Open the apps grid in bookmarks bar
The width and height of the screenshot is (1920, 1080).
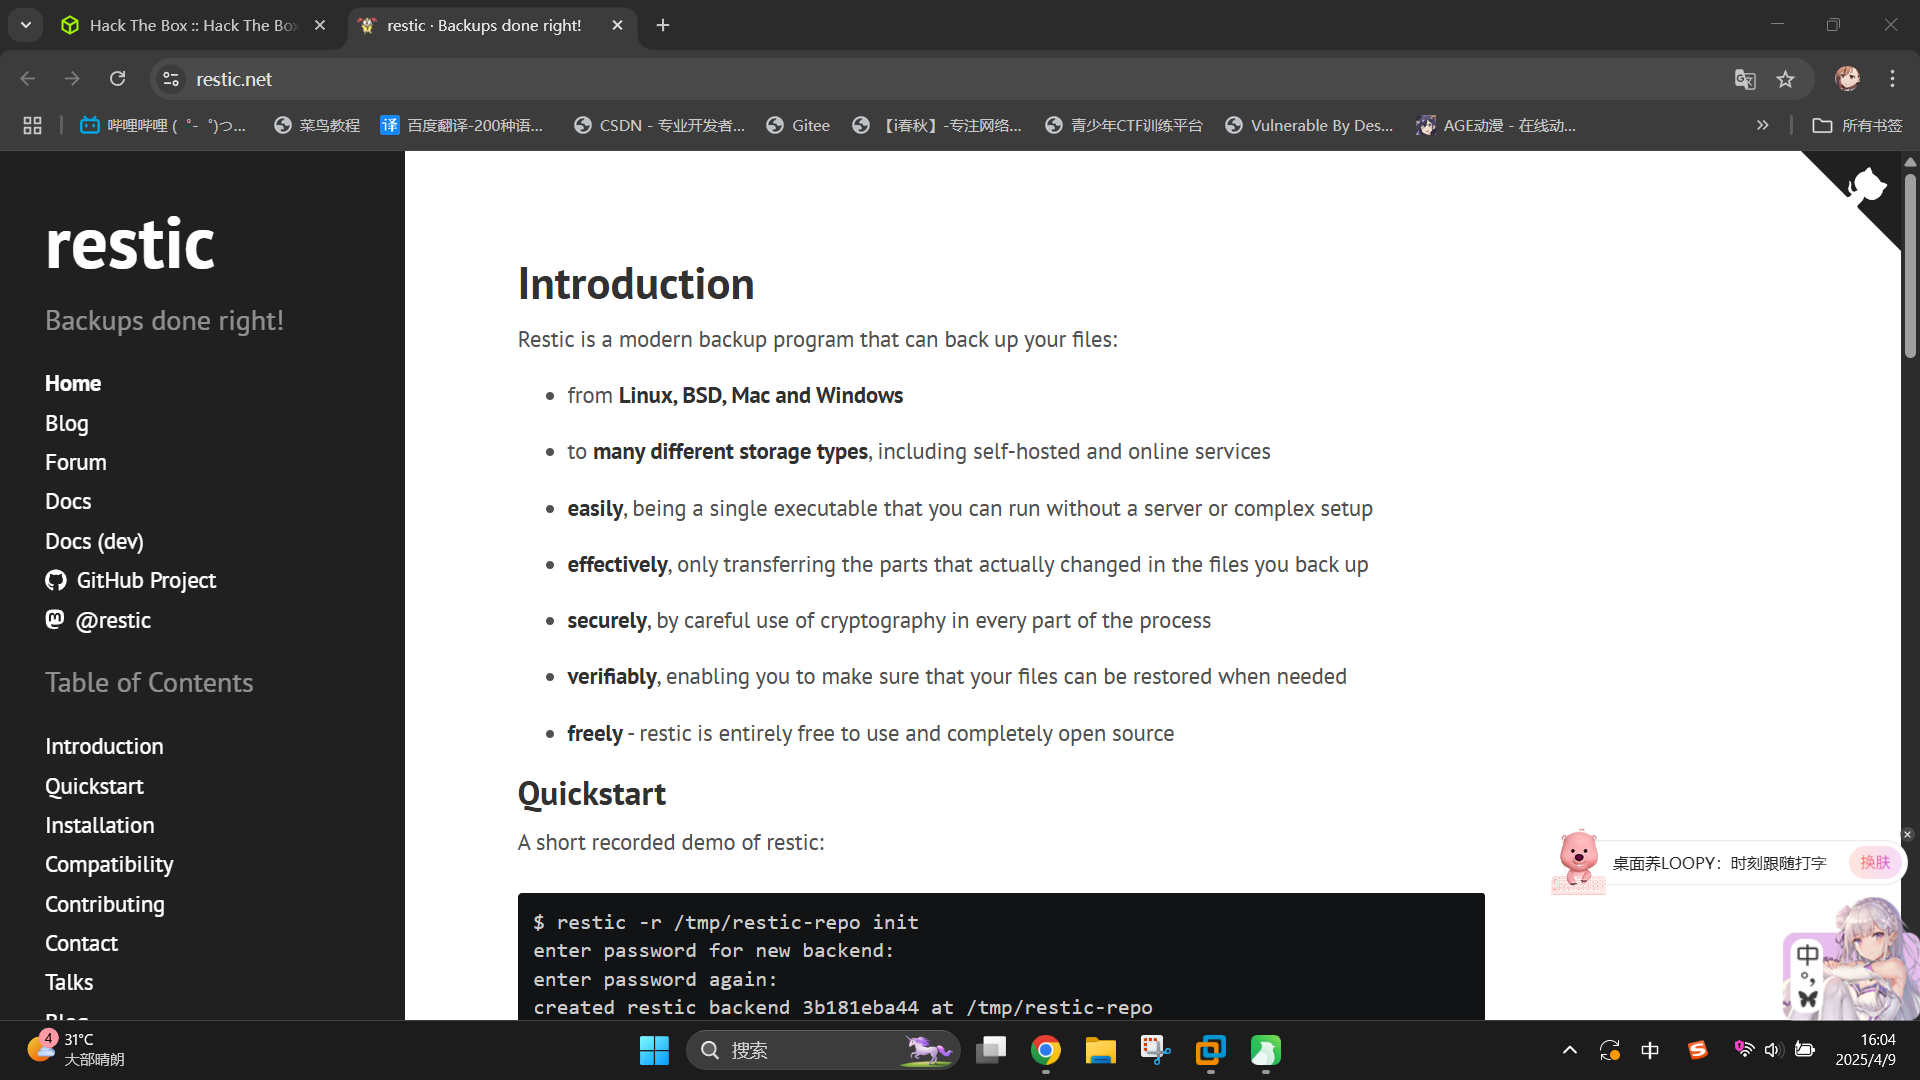(x=32, y=125)
